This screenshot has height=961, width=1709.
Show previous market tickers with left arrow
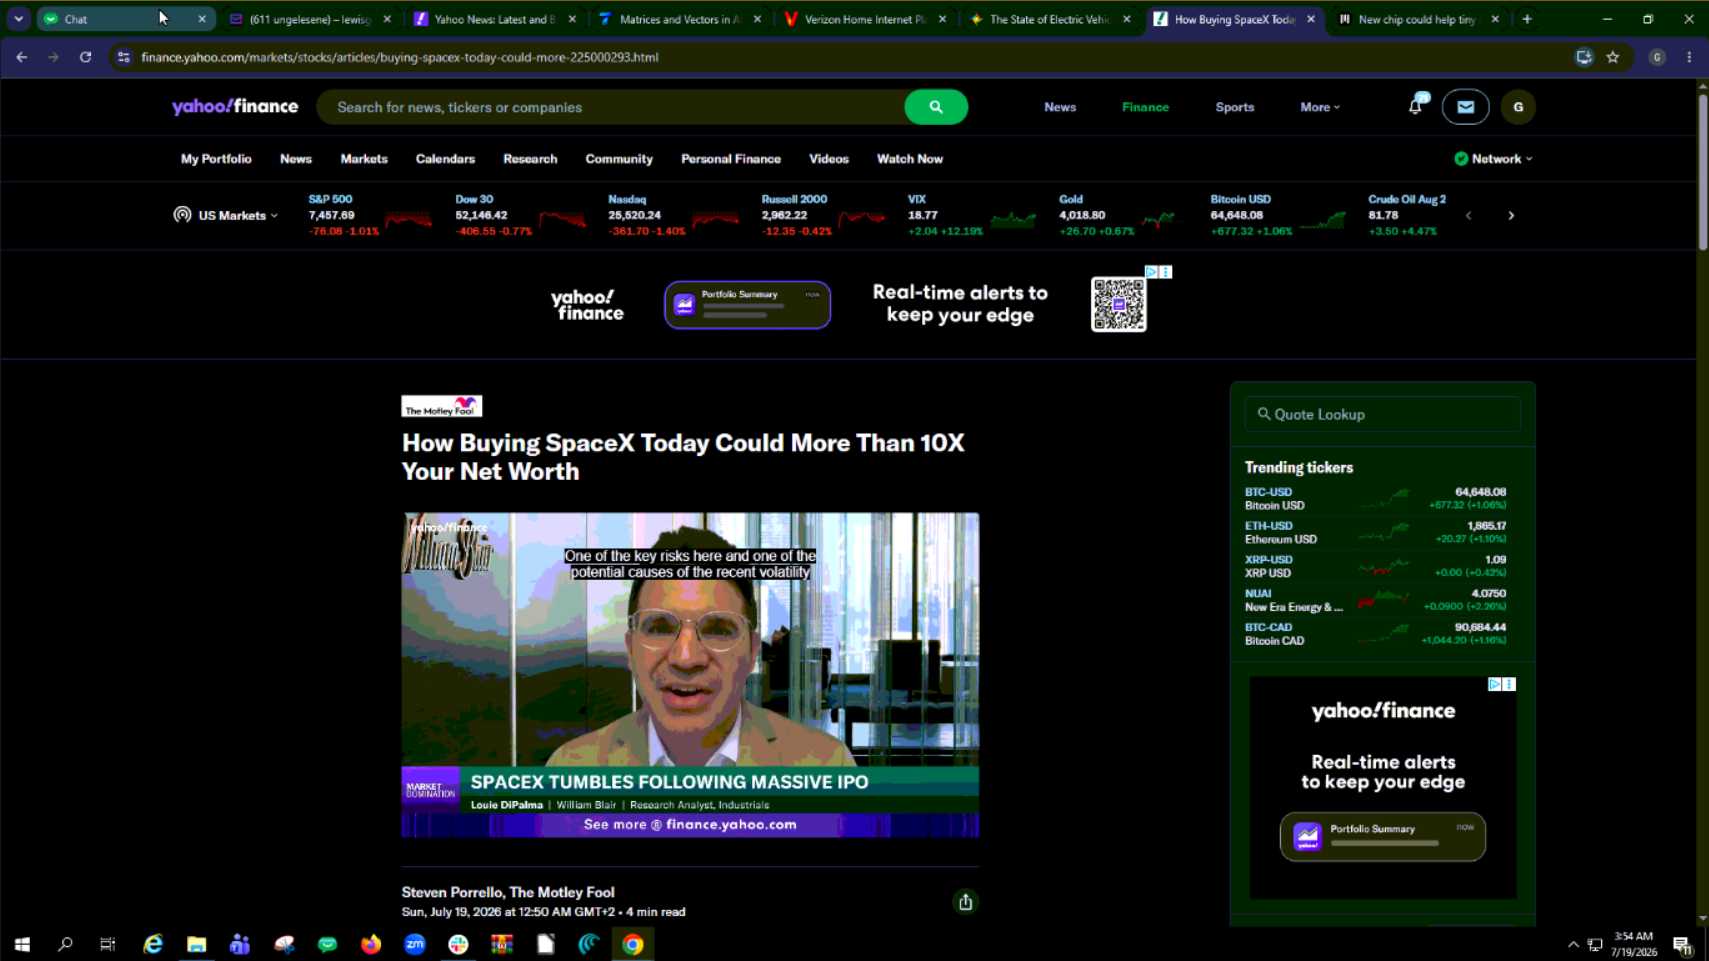(x=1468, y=215)
